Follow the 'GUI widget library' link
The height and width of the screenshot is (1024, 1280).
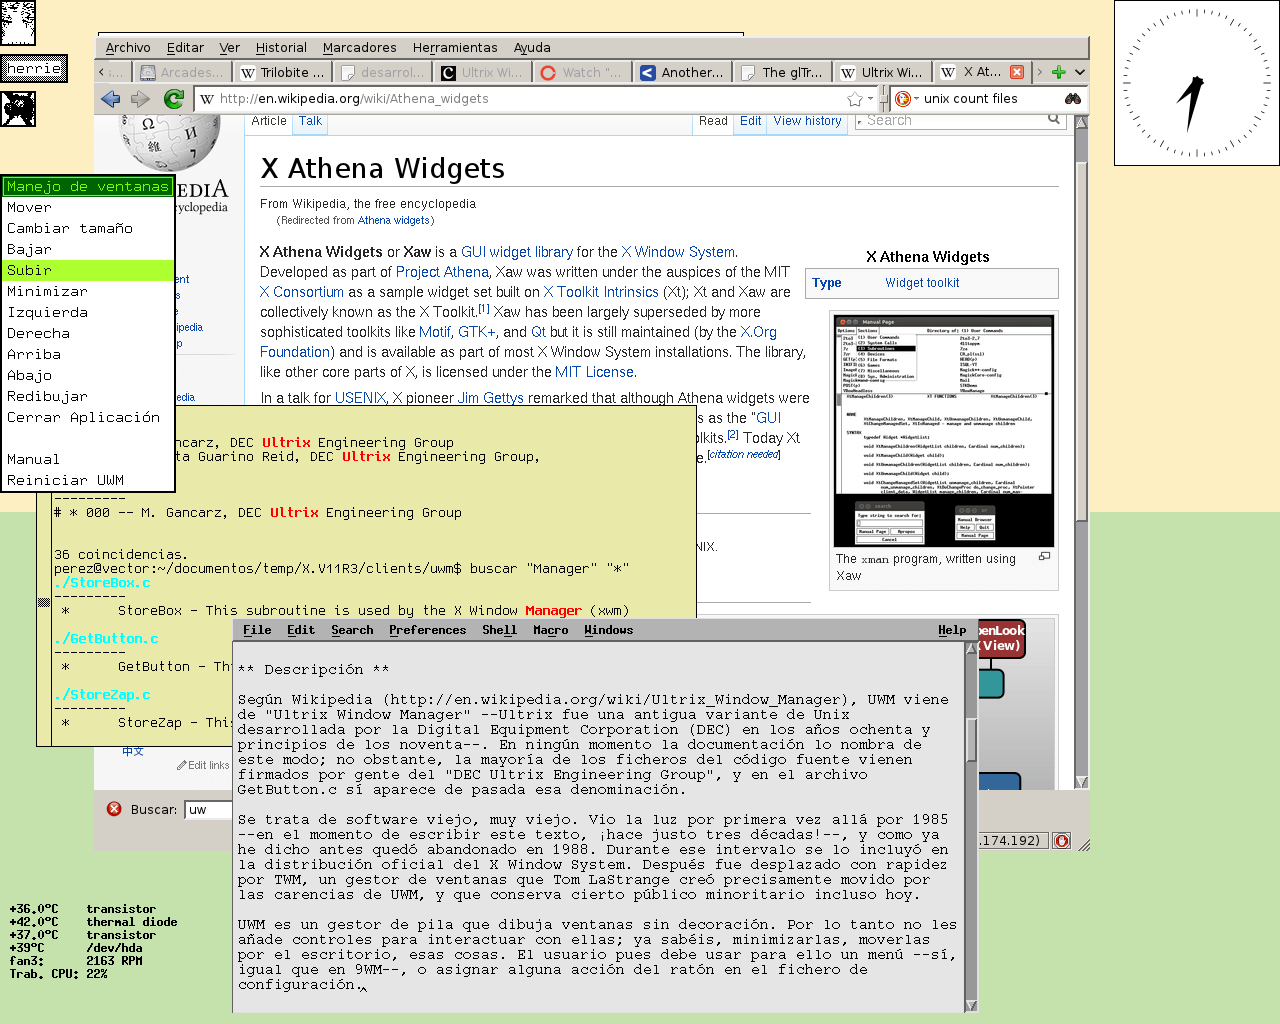coord(516,252)
